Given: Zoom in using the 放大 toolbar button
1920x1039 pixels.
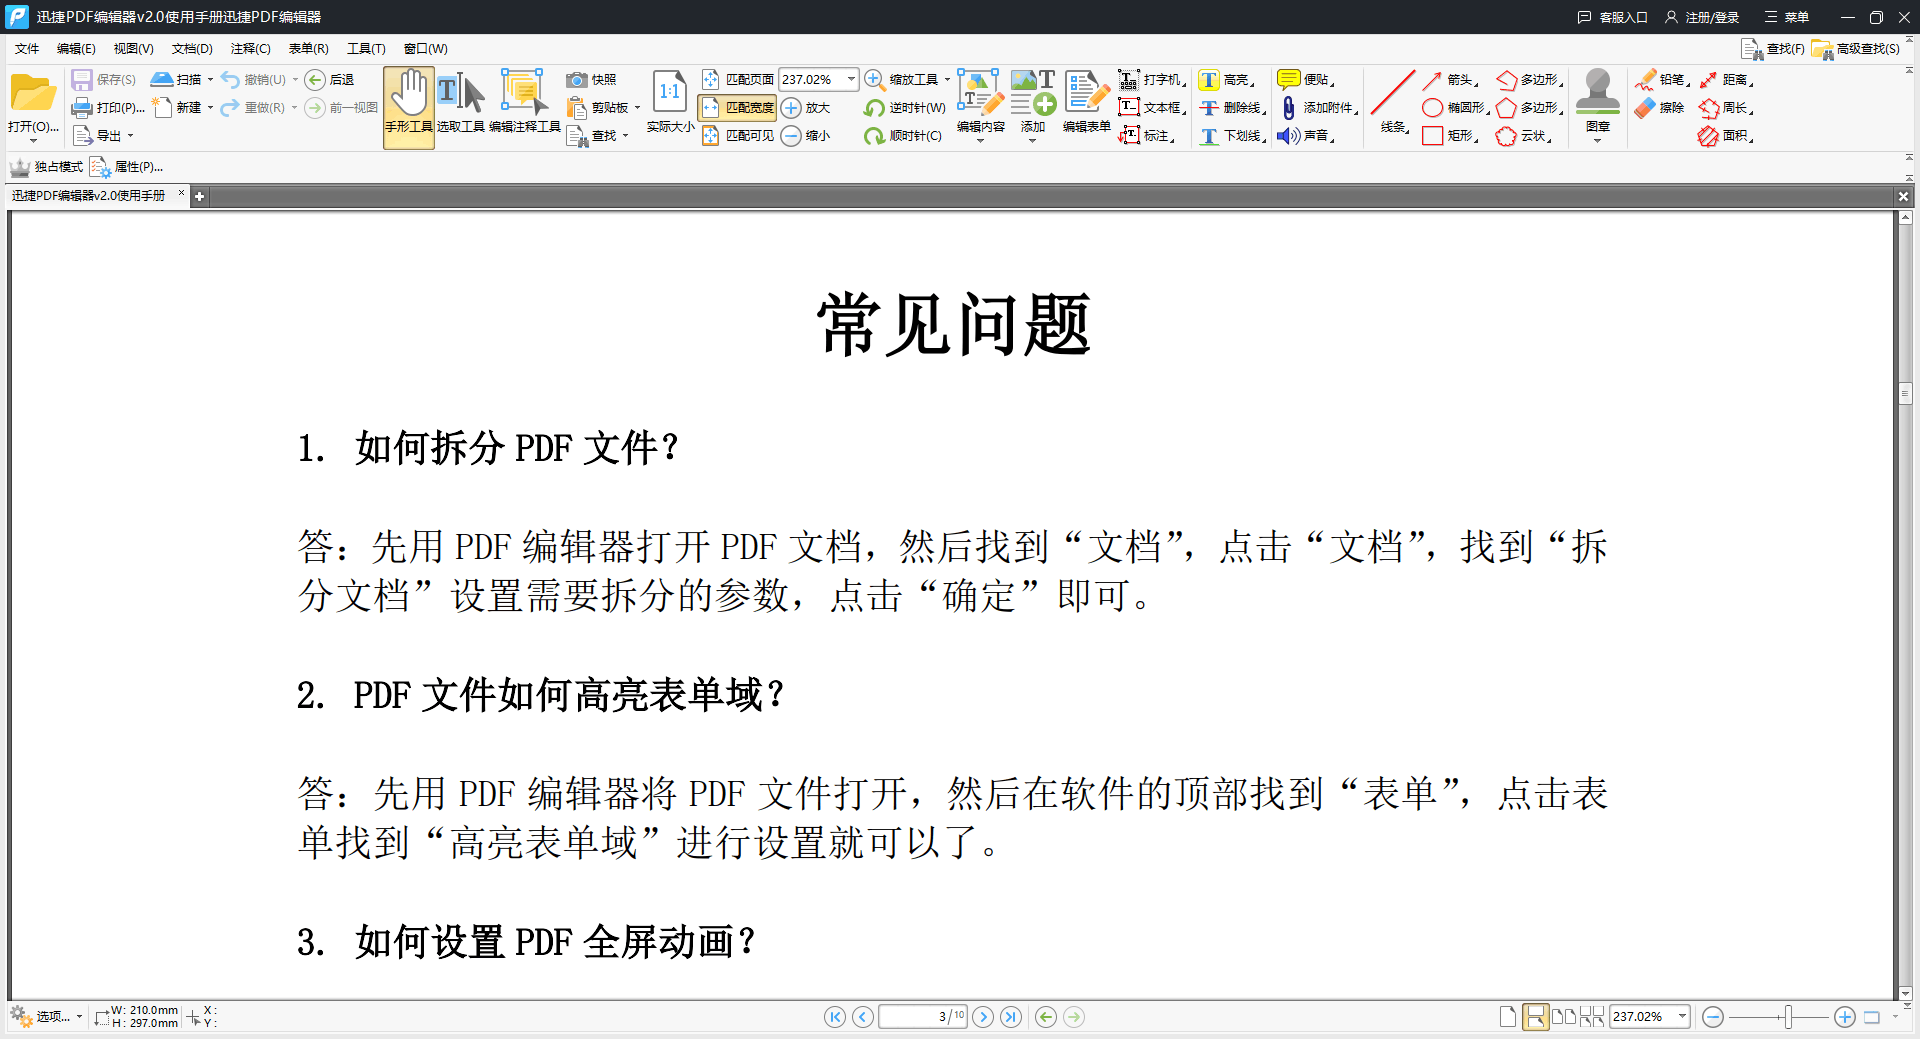Looking at the screenshot, I should [806, 107].
